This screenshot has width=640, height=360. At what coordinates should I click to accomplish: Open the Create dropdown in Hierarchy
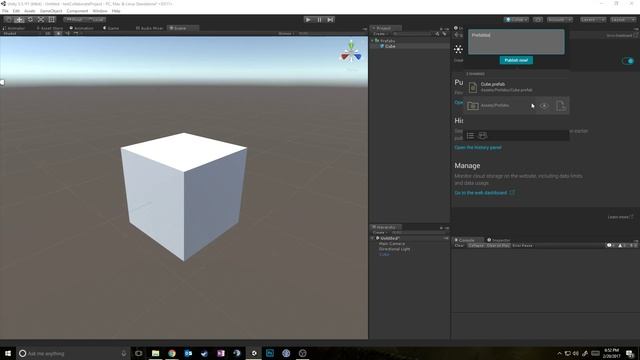coord(380,232)
